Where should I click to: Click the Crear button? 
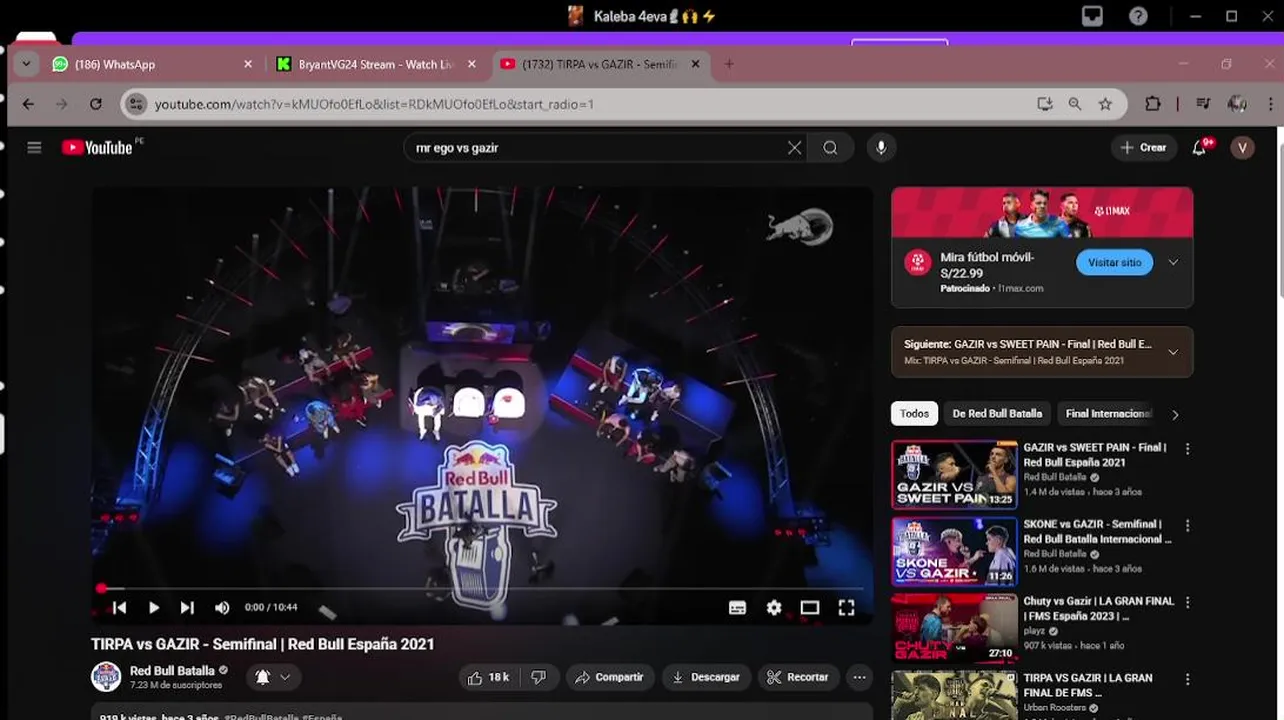point(1143,147)
